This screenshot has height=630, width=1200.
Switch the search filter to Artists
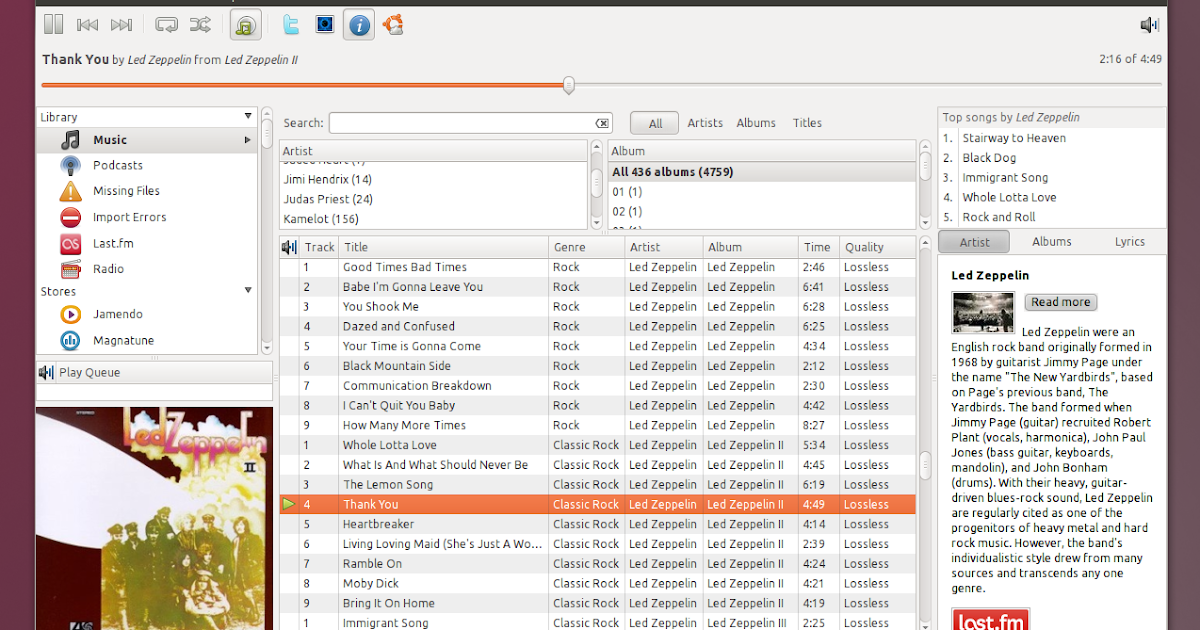point(705,122)
